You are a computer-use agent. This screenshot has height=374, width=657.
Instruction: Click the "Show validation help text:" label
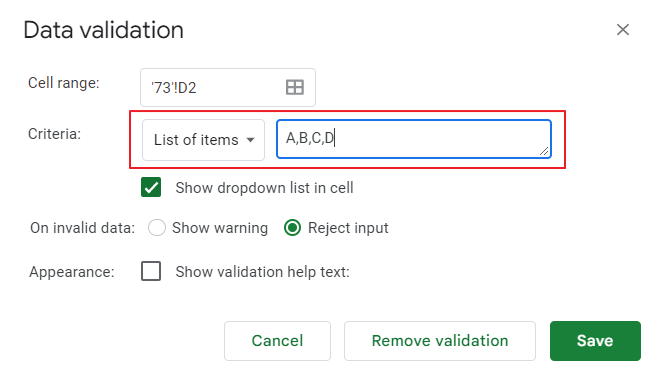[x=262, y=272]
